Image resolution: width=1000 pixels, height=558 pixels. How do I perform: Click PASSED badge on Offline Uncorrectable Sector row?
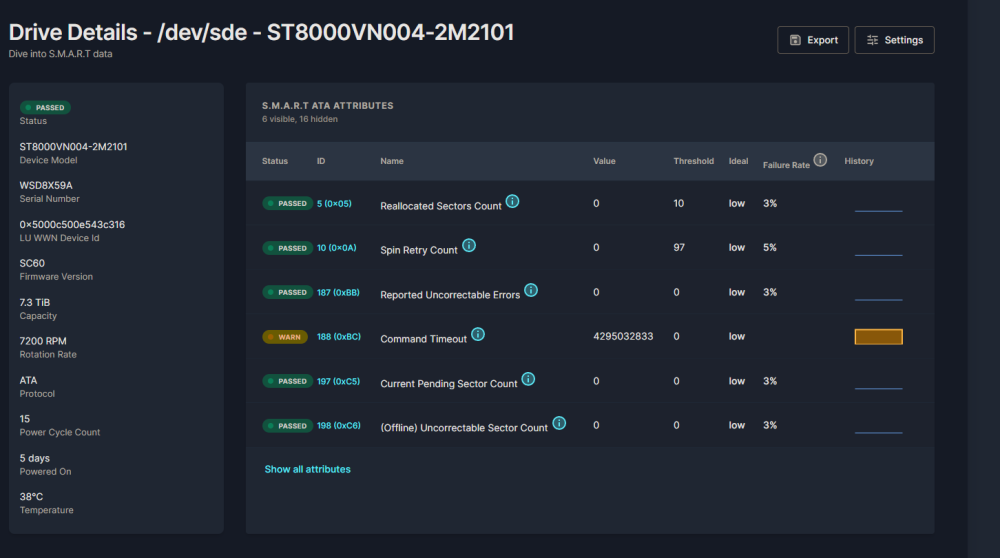[288, 425]
